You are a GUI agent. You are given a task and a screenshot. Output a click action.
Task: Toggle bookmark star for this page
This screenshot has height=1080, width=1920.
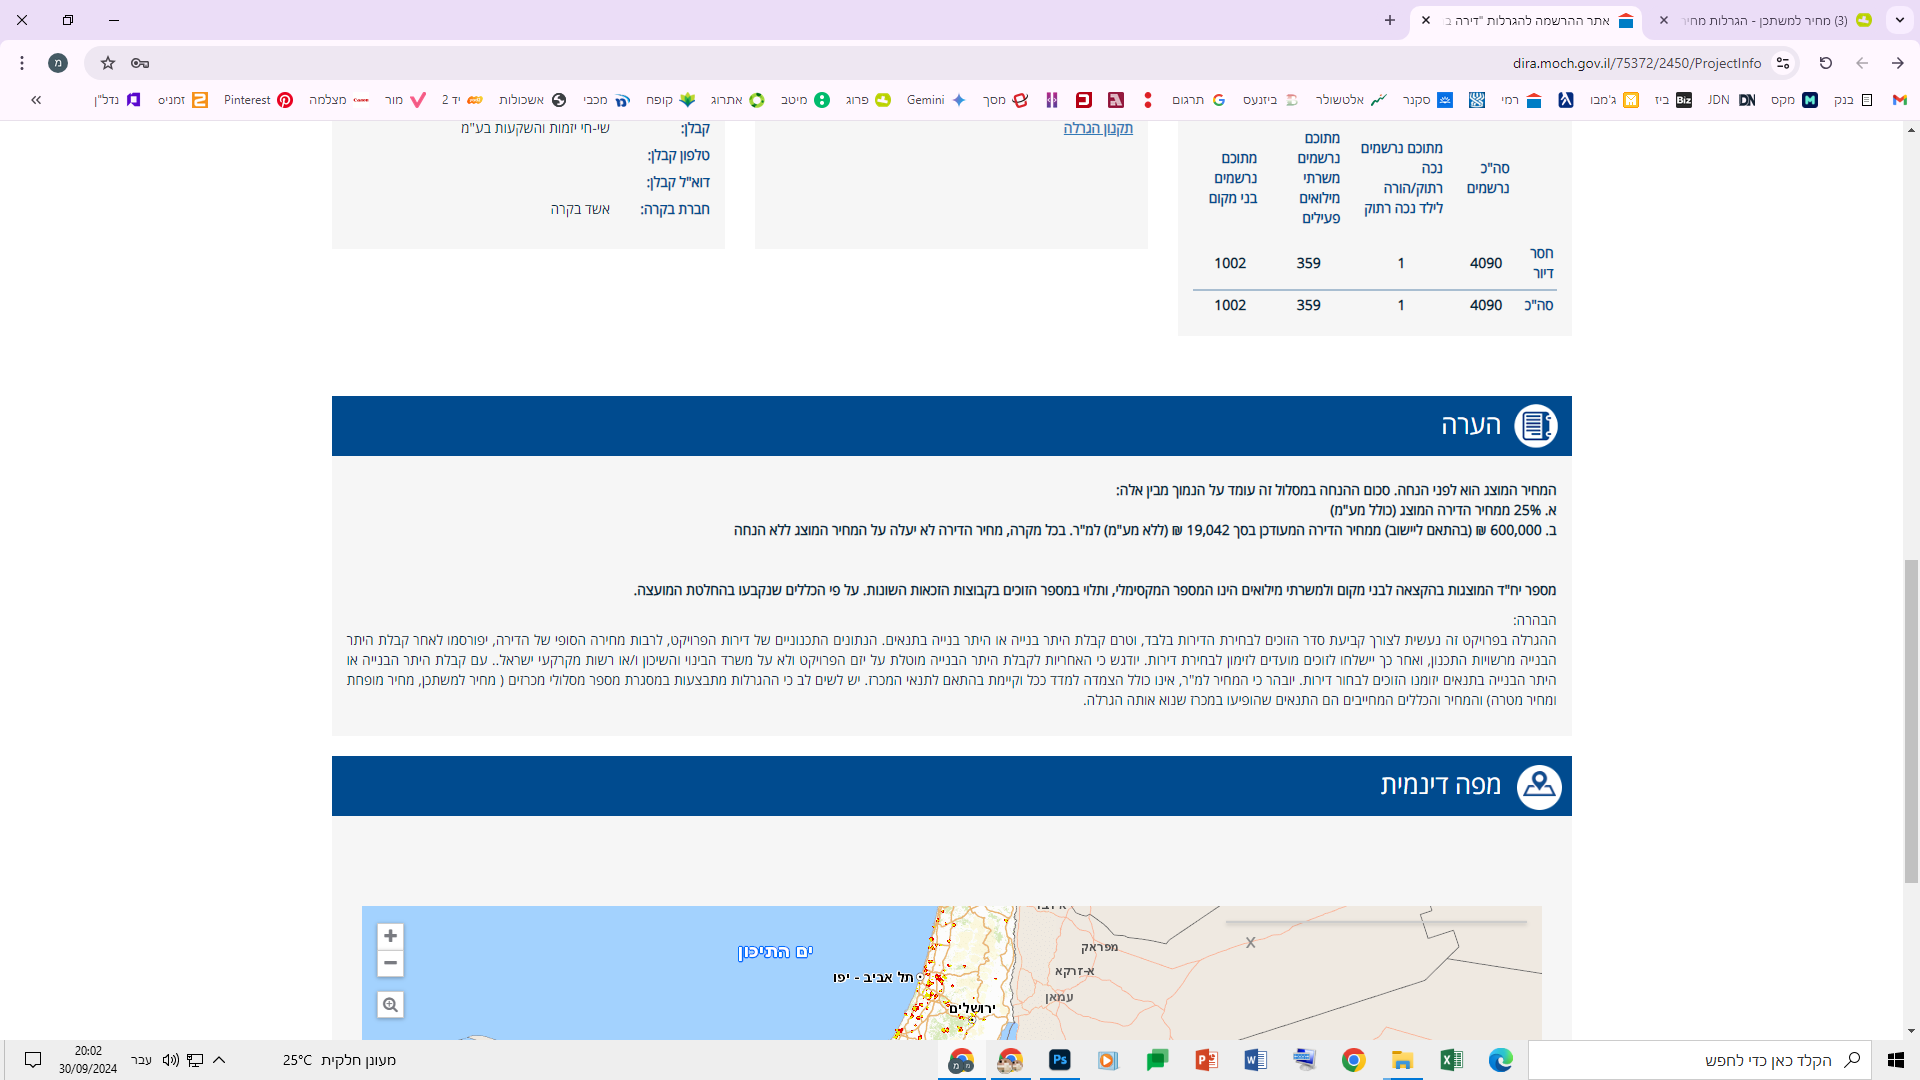click(106, 63)
